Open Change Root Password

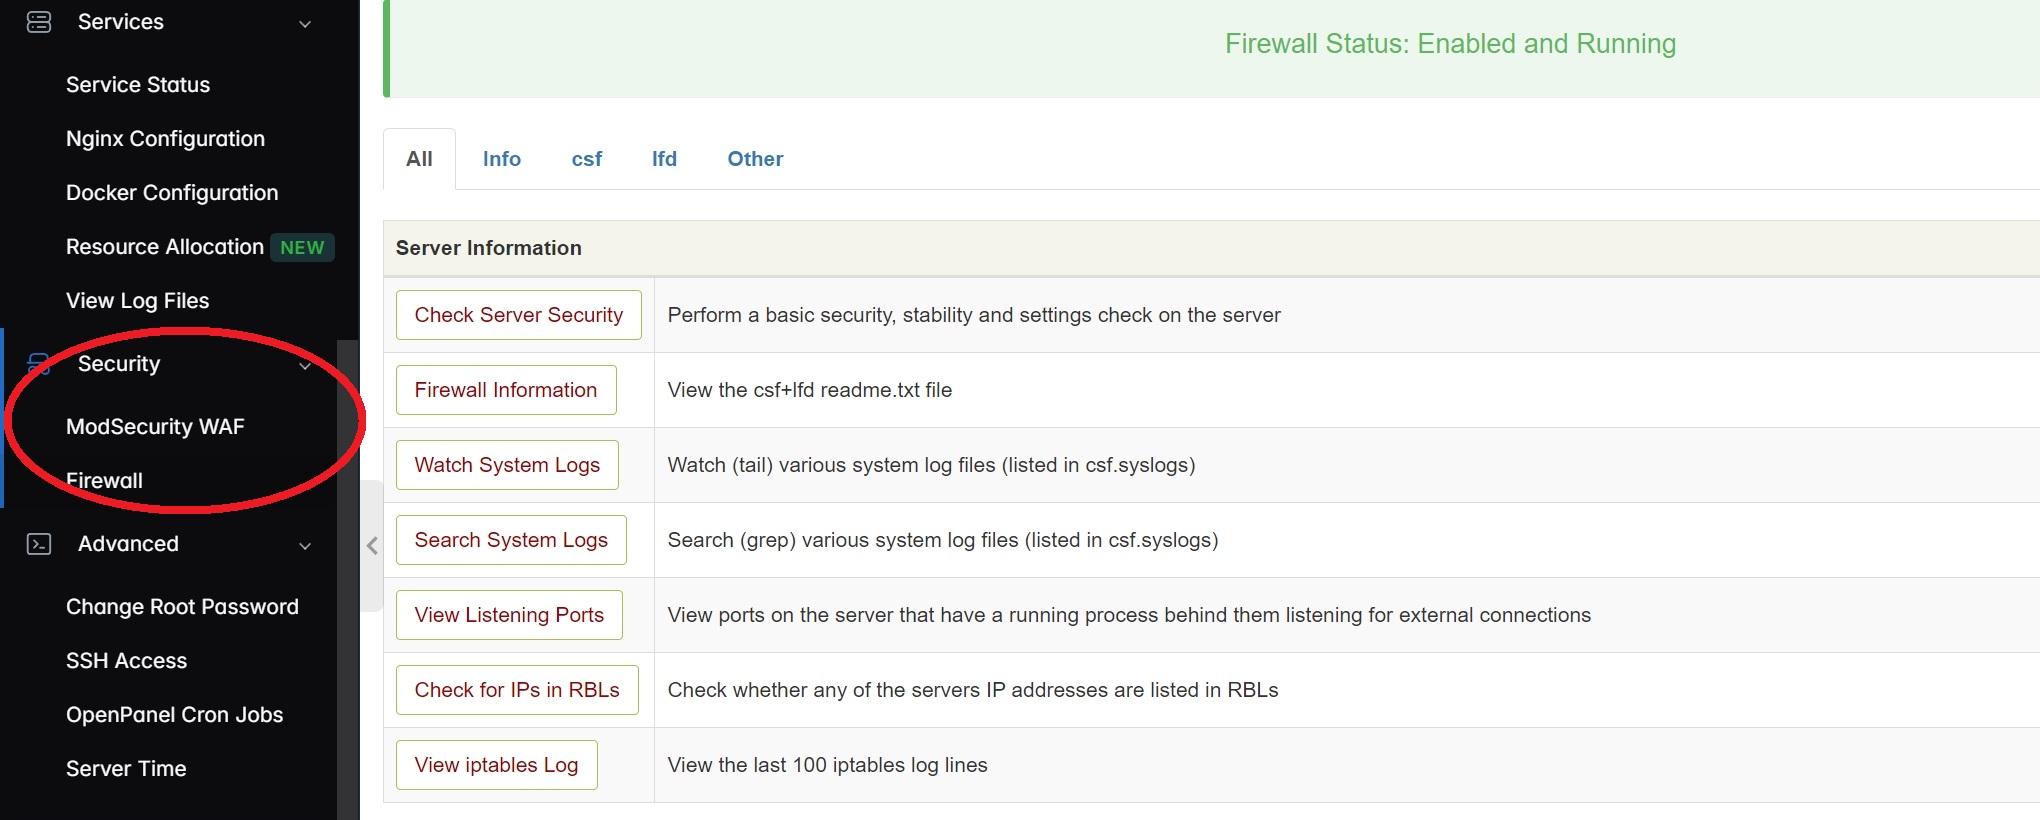click(x=182, y=607)
